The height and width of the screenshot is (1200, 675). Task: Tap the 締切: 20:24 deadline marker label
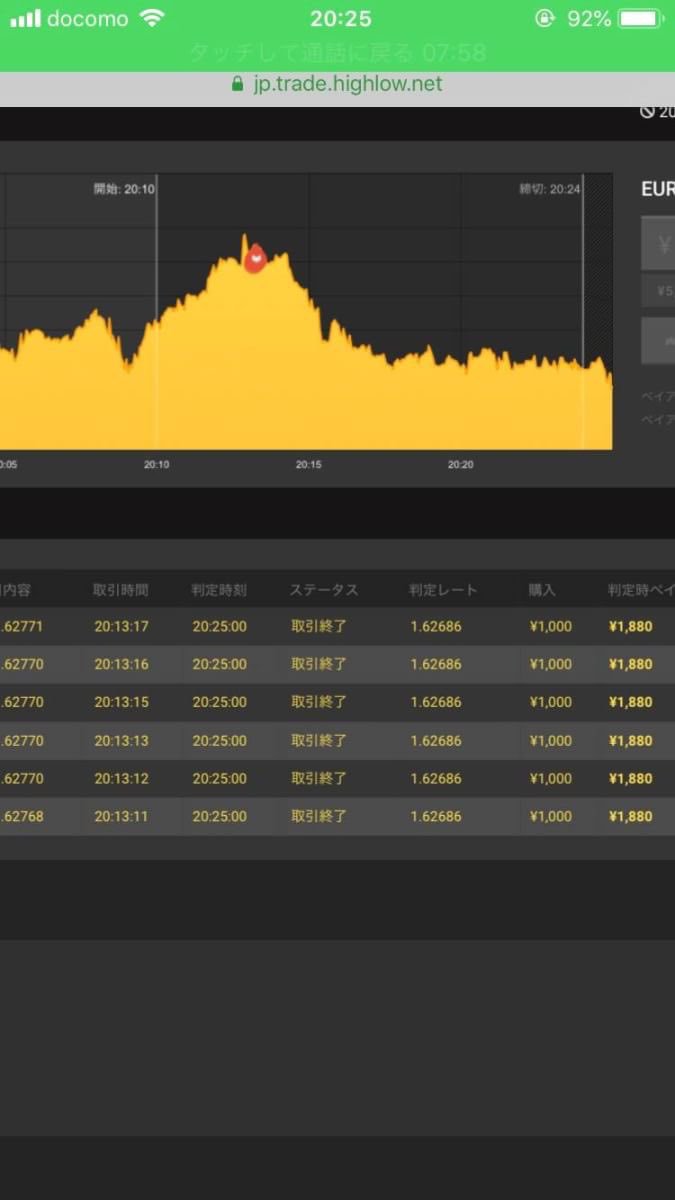[550, 188]
